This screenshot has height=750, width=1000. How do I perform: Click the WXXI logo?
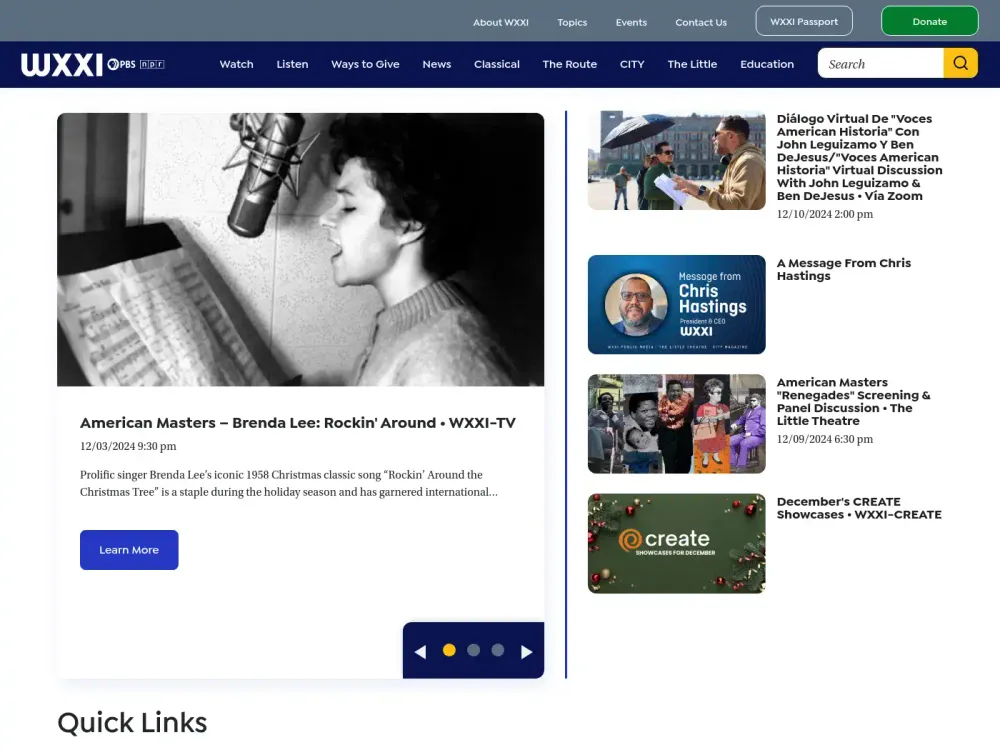[62, 64]
